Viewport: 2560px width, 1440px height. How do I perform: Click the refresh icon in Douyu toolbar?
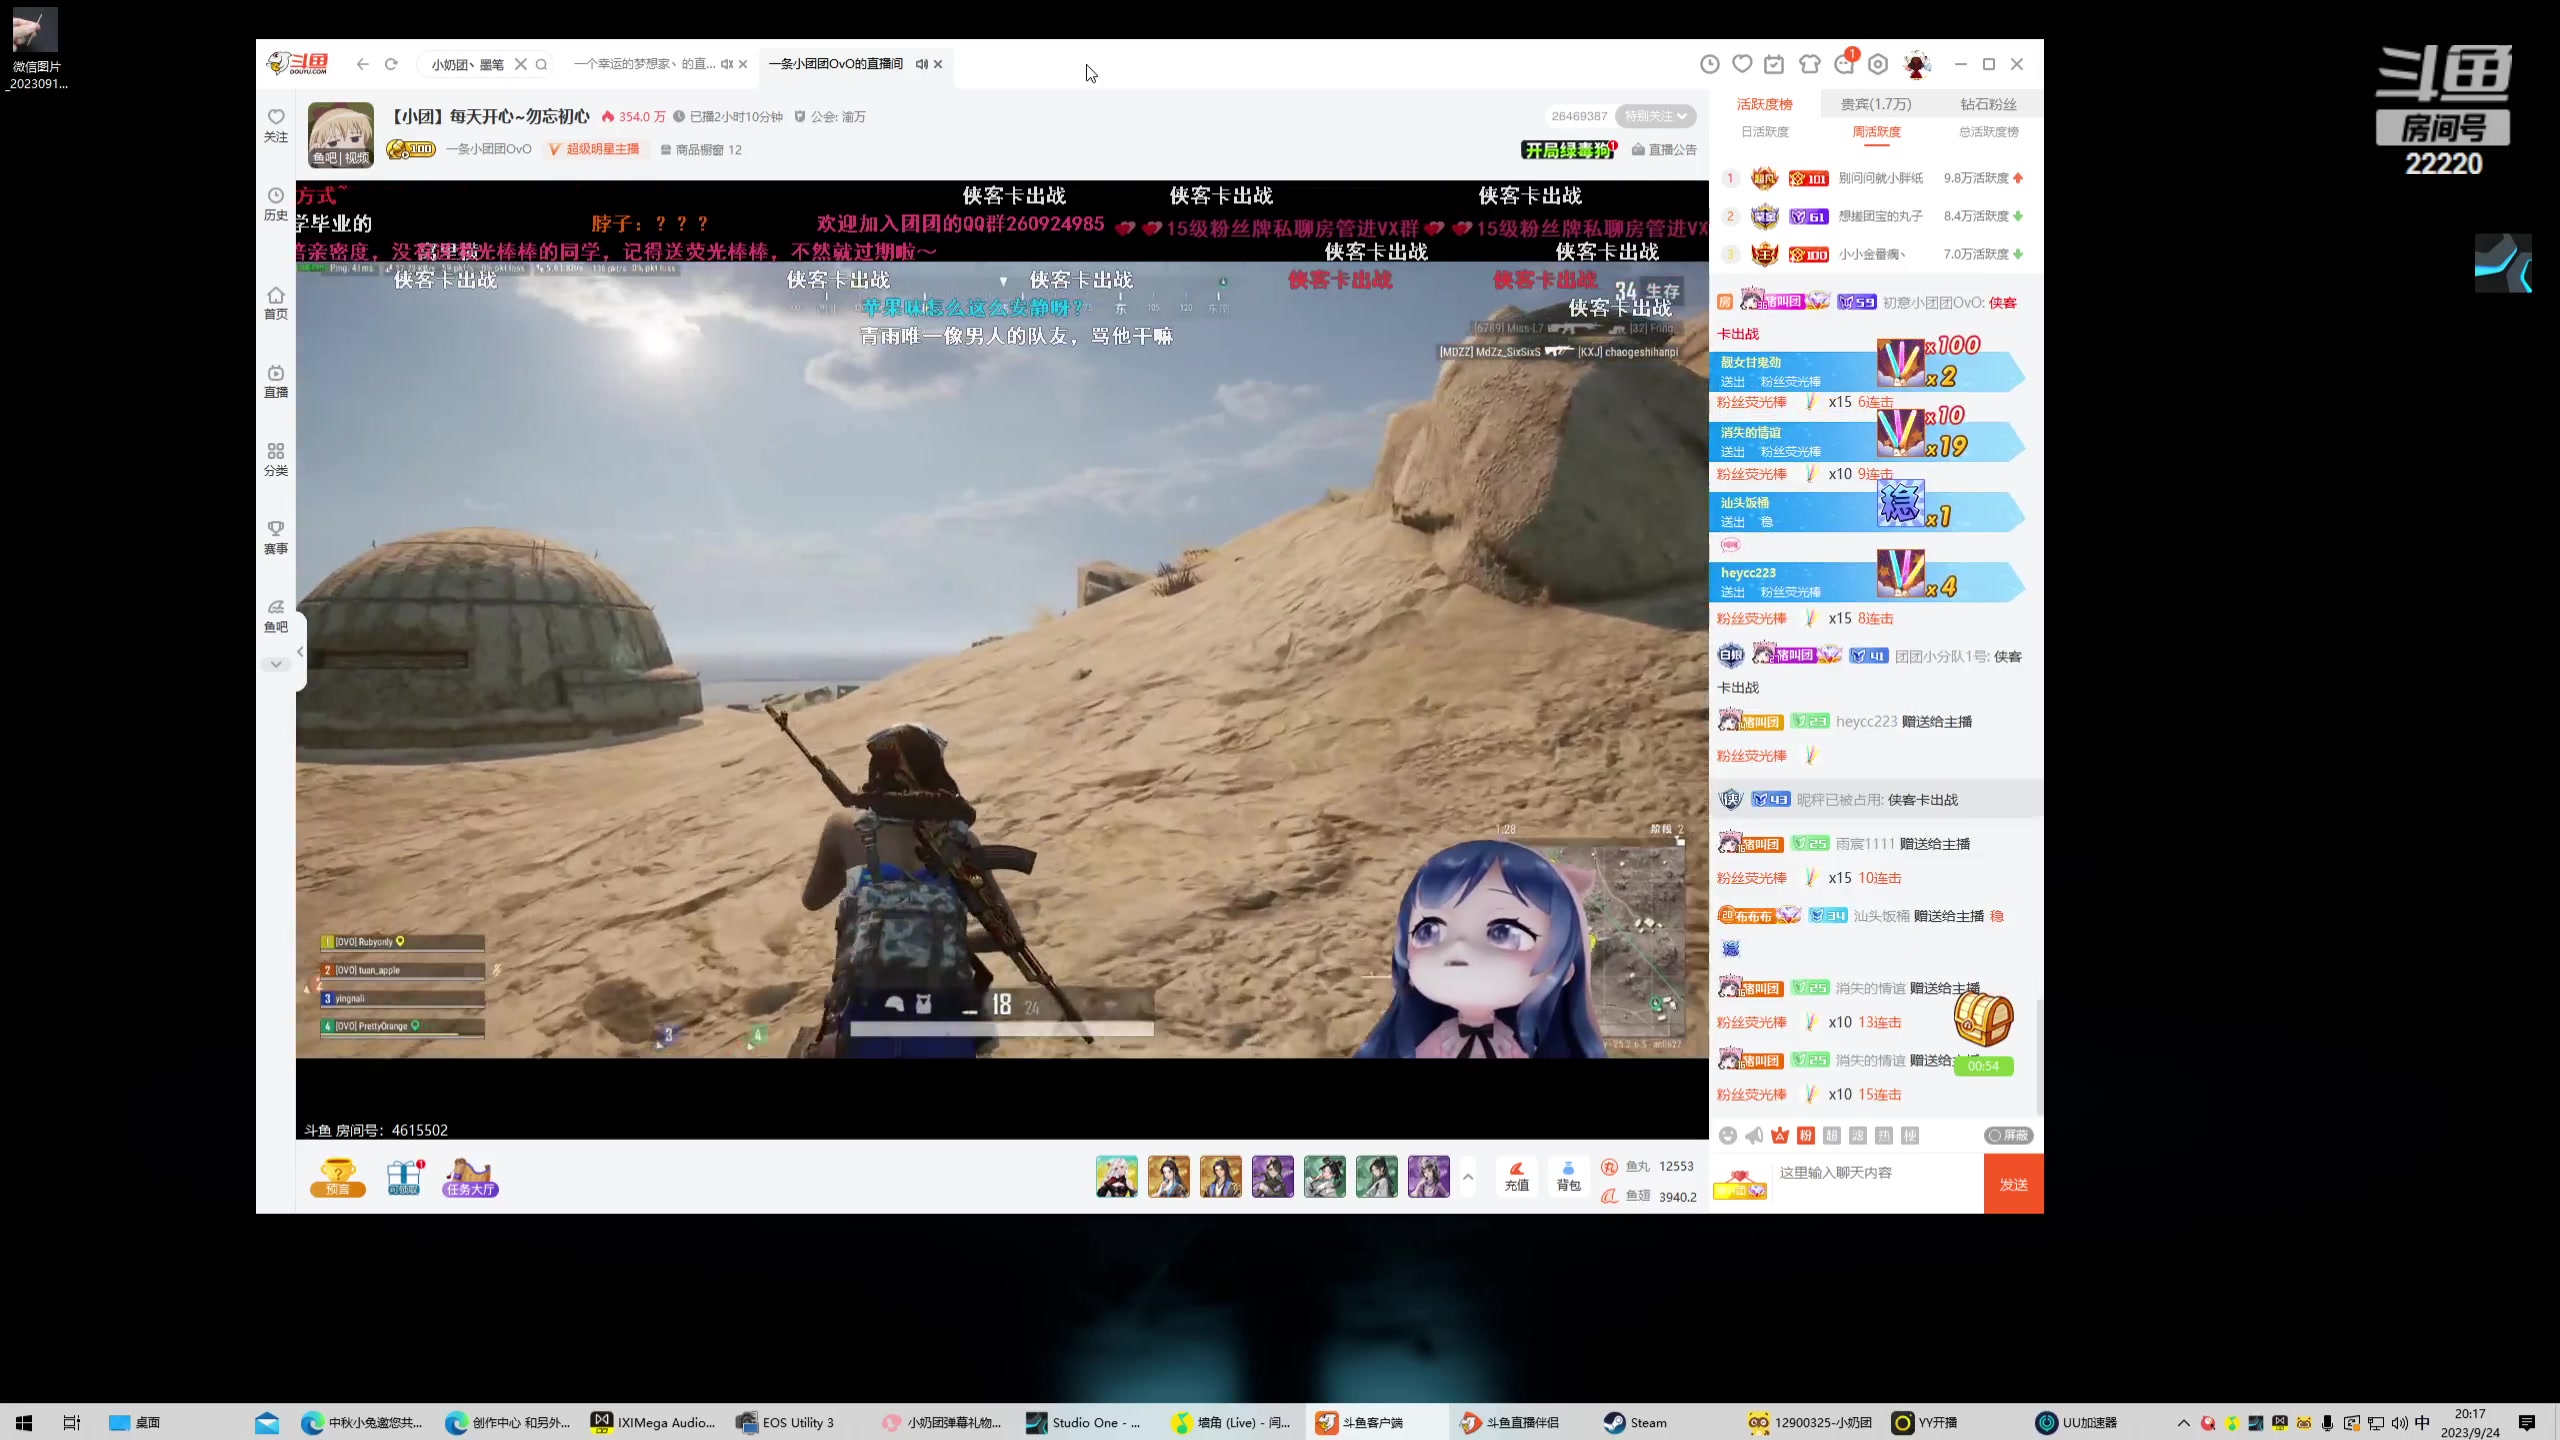391,64
